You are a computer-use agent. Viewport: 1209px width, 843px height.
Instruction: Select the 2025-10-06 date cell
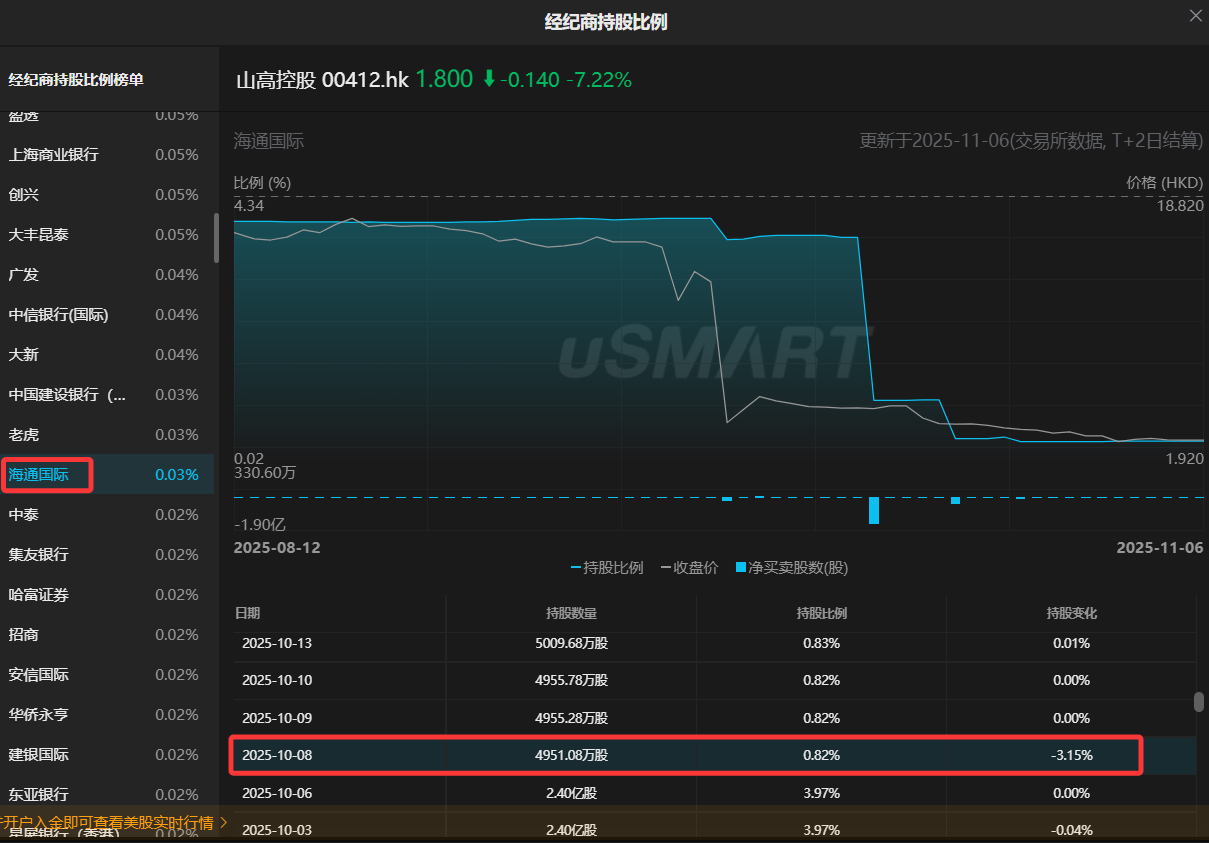[x=277, y=793]
